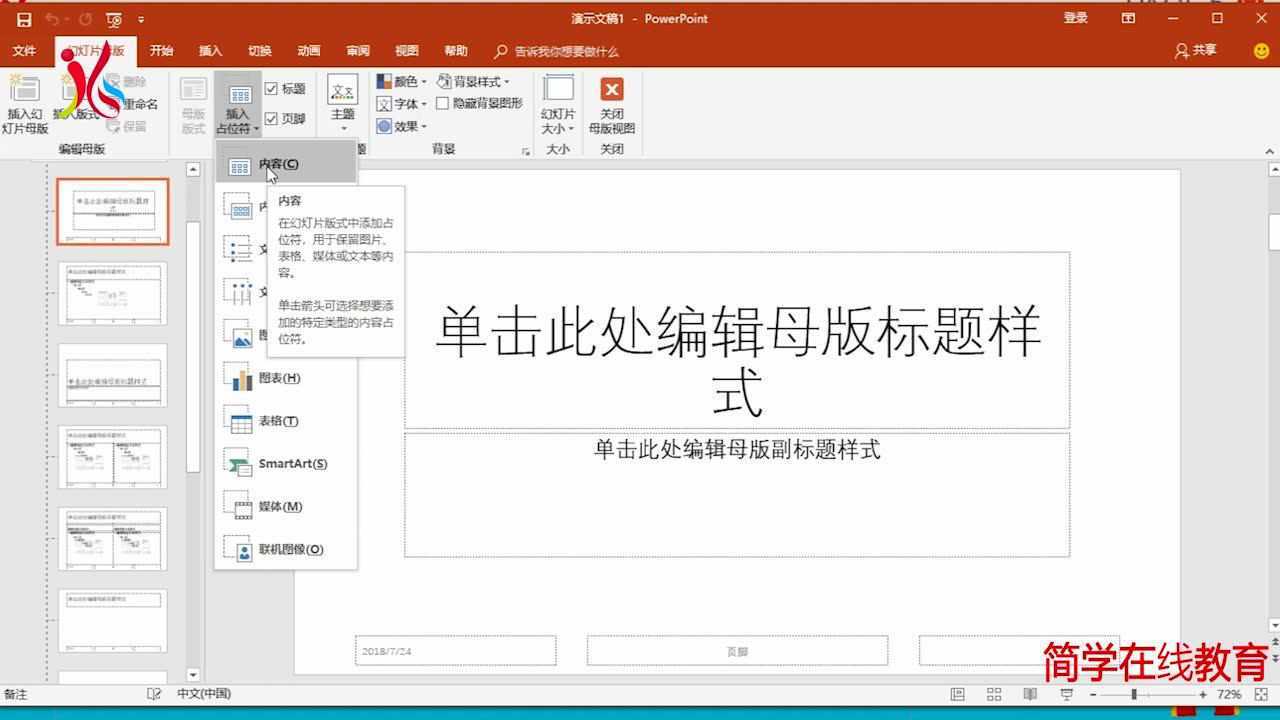Click the Insert Placeholder (插入占位符) icon
The image size is (1280, 720).
tap(238, 96)
